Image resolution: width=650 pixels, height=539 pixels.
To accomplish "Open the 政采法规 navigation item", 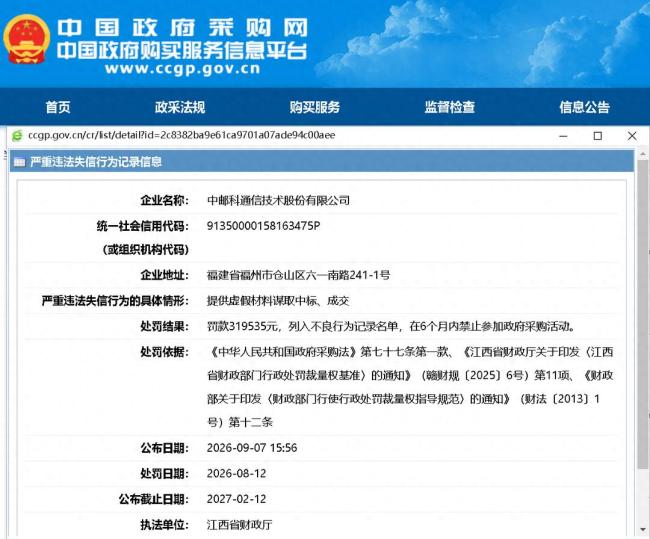I will [180, 107].
